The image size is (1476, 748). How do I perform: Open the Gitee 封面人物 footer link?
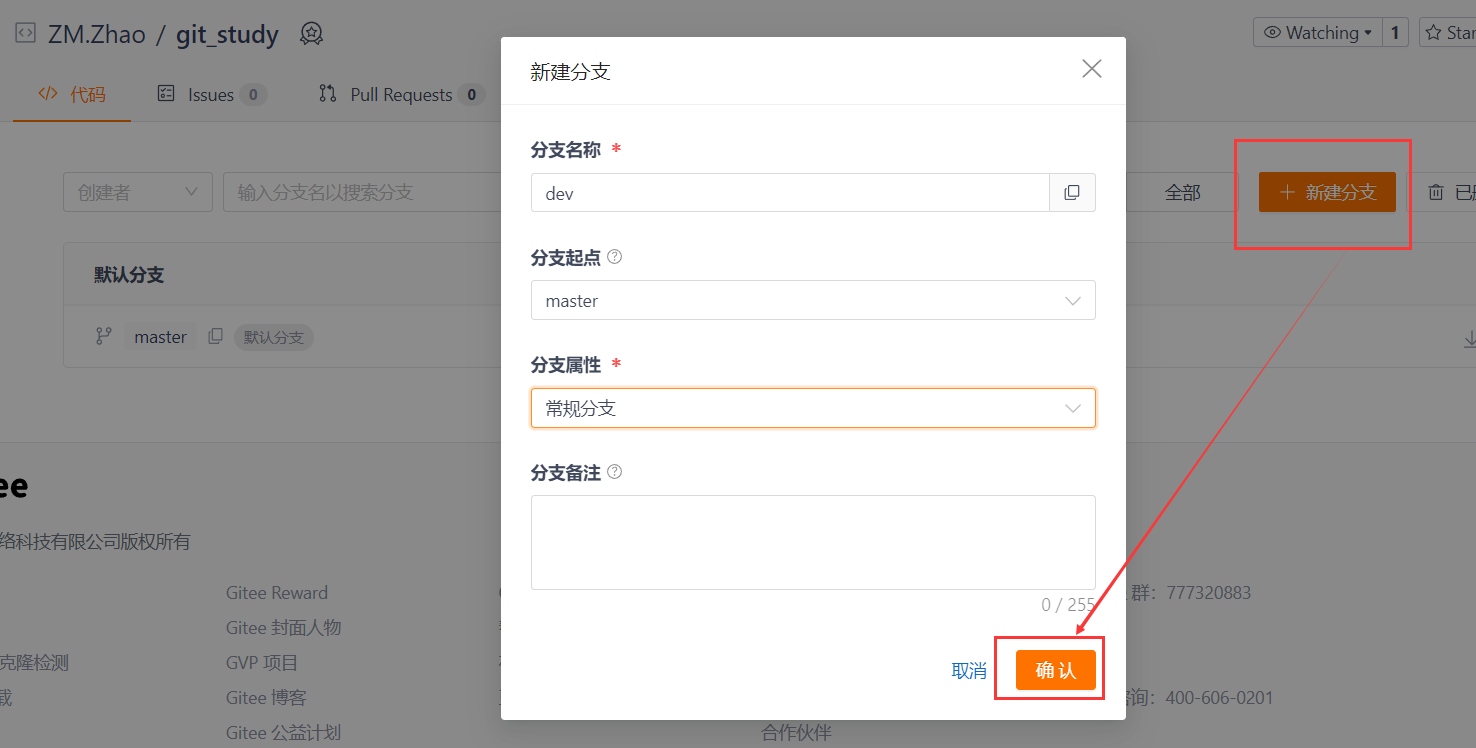point(284,628)
